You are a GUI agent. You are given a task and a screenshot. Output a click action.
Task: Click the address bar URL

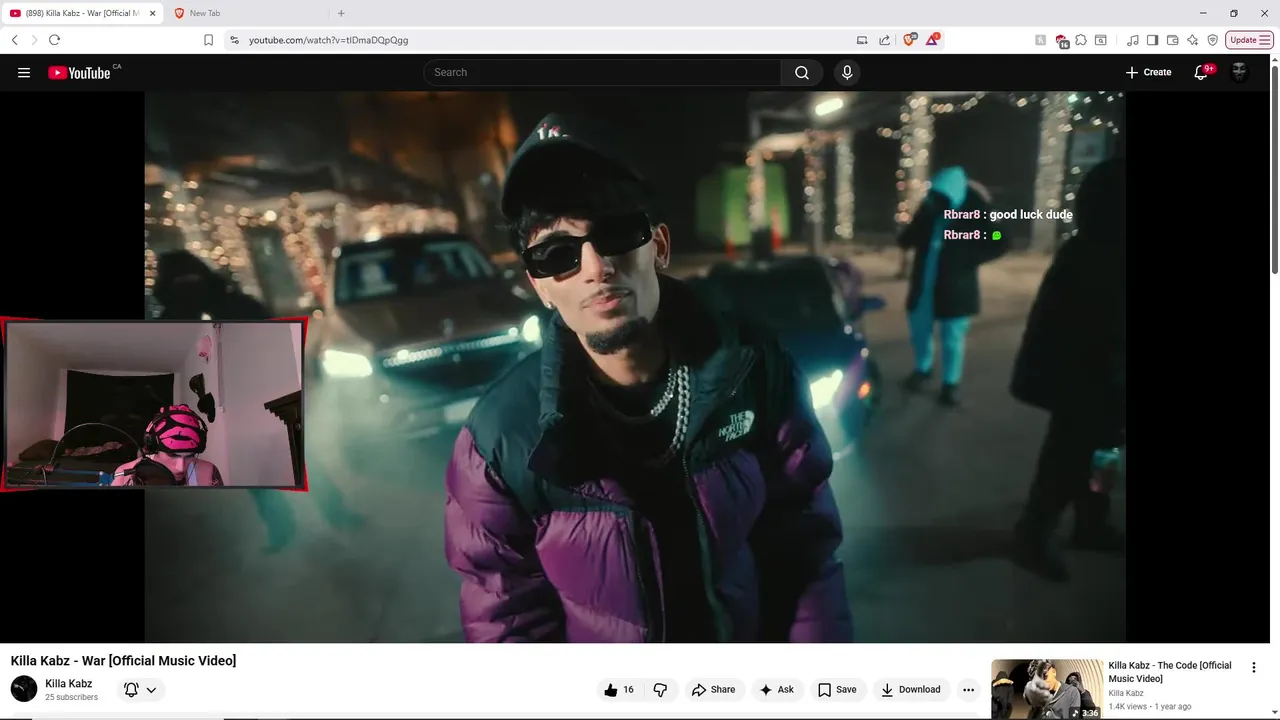(x=328, y=40)
